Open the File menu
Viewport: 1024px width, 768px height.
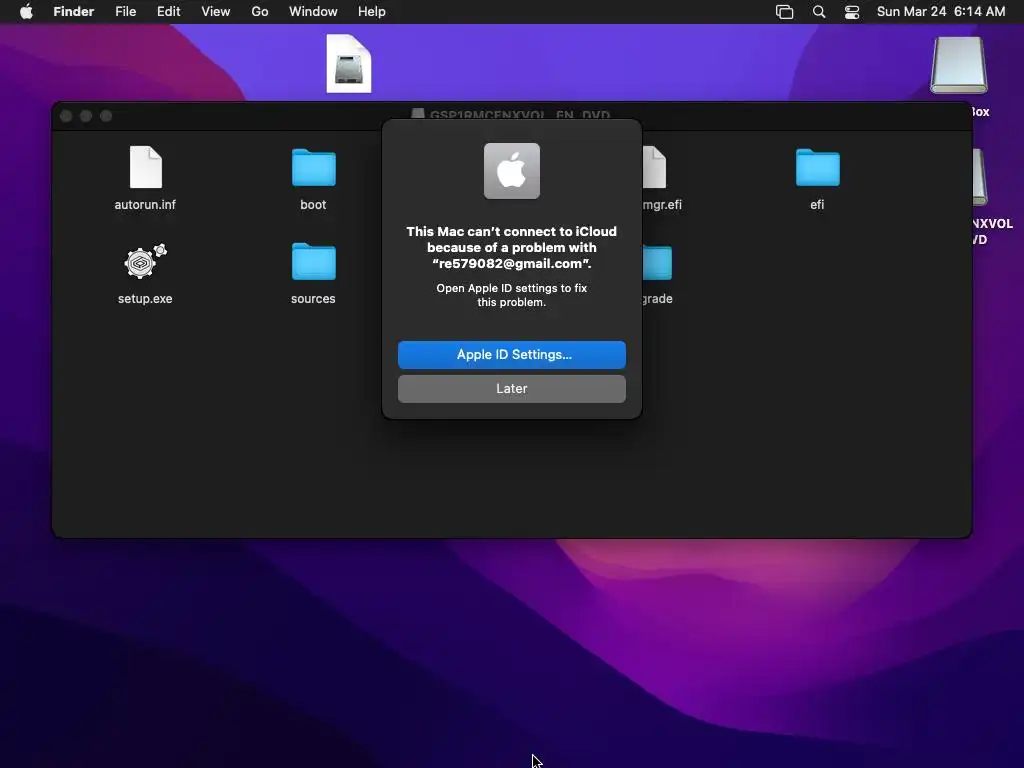(125, 12)
